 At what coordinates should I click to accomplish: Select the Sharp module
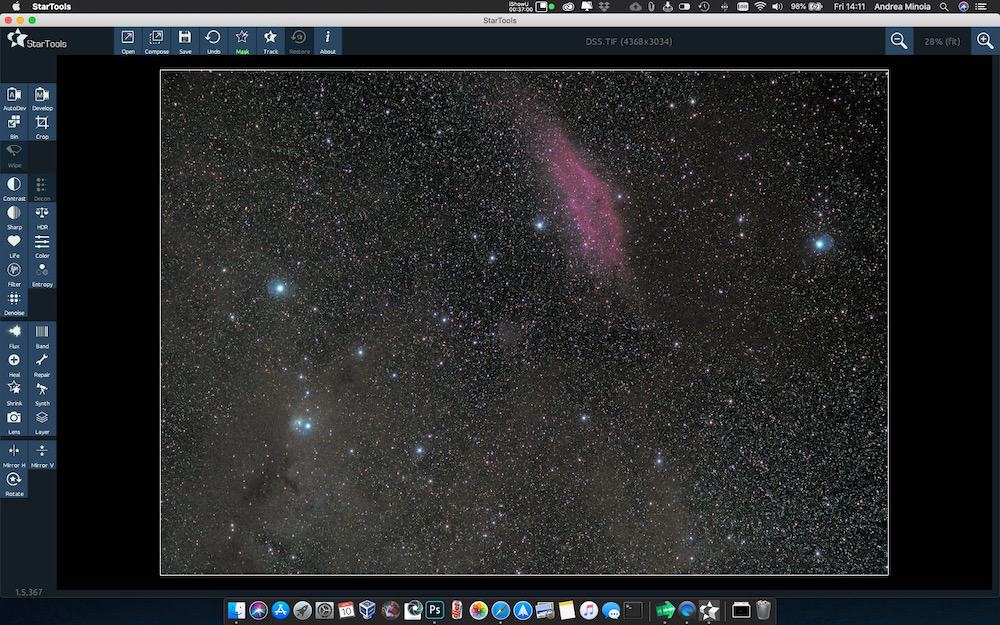tap(14, 218)
